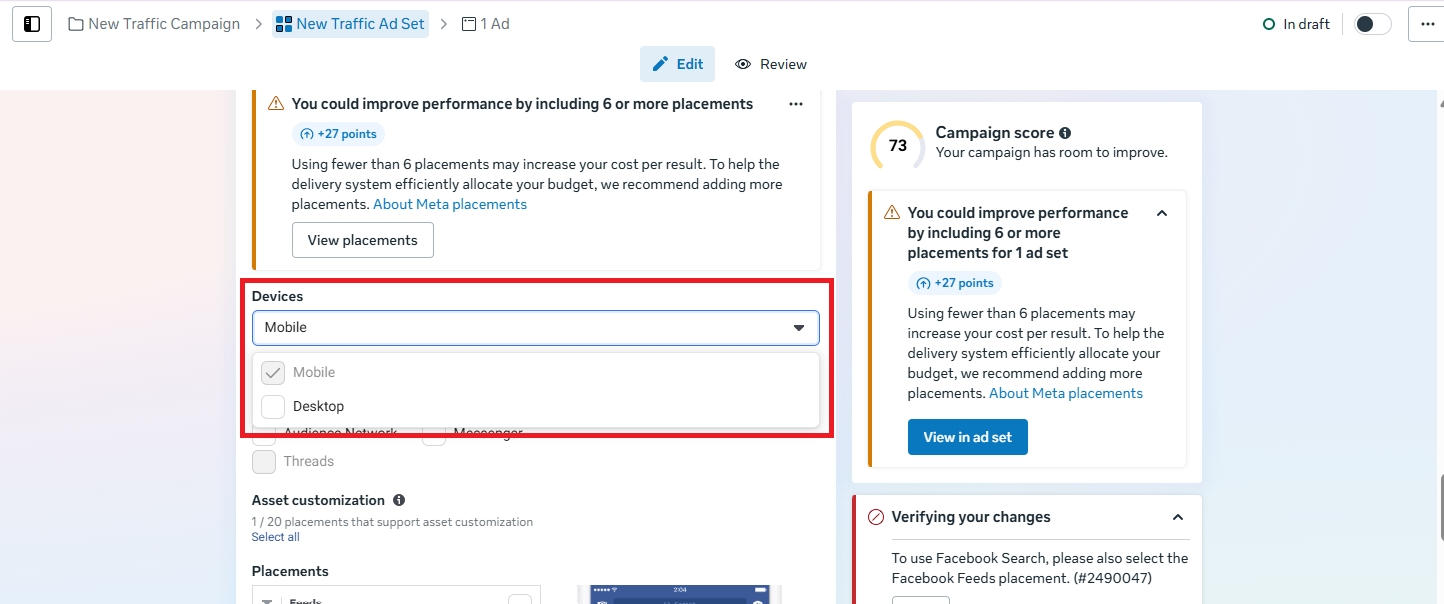Collapse the placements recommendation card in sidebar

pos(1162,213)
